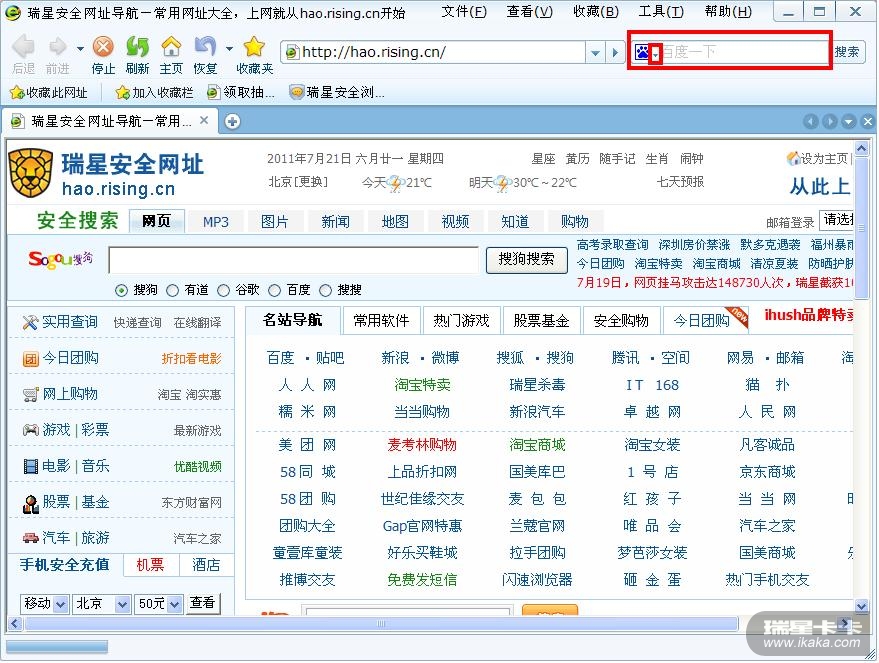Click tab bar close round icon
The width and height of the screenshot is (879, 663).
868,121
